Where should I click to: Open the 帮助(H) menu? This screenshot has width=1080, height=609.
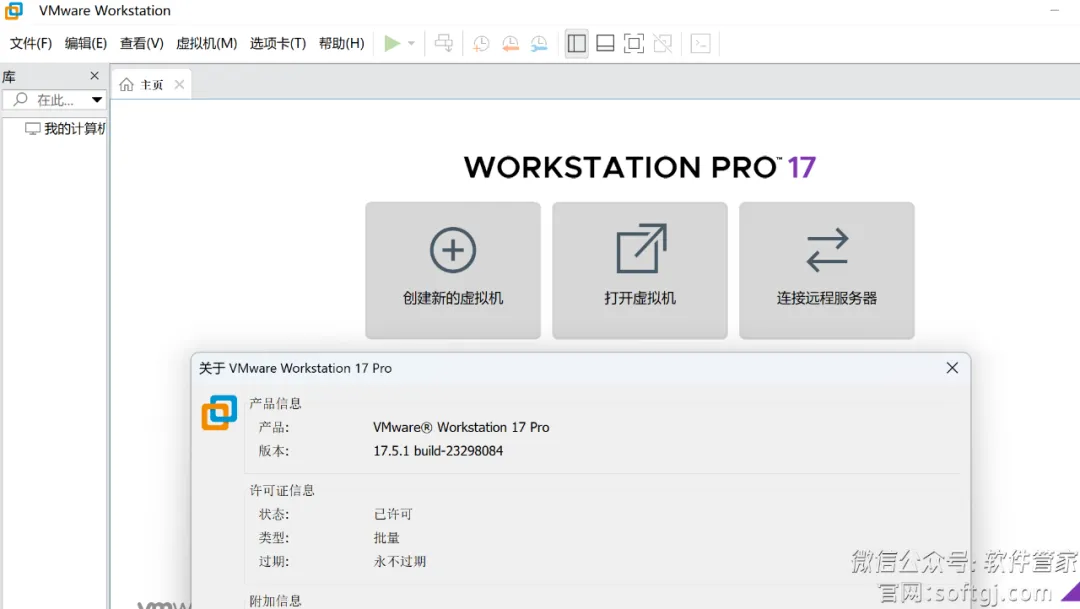341,43
